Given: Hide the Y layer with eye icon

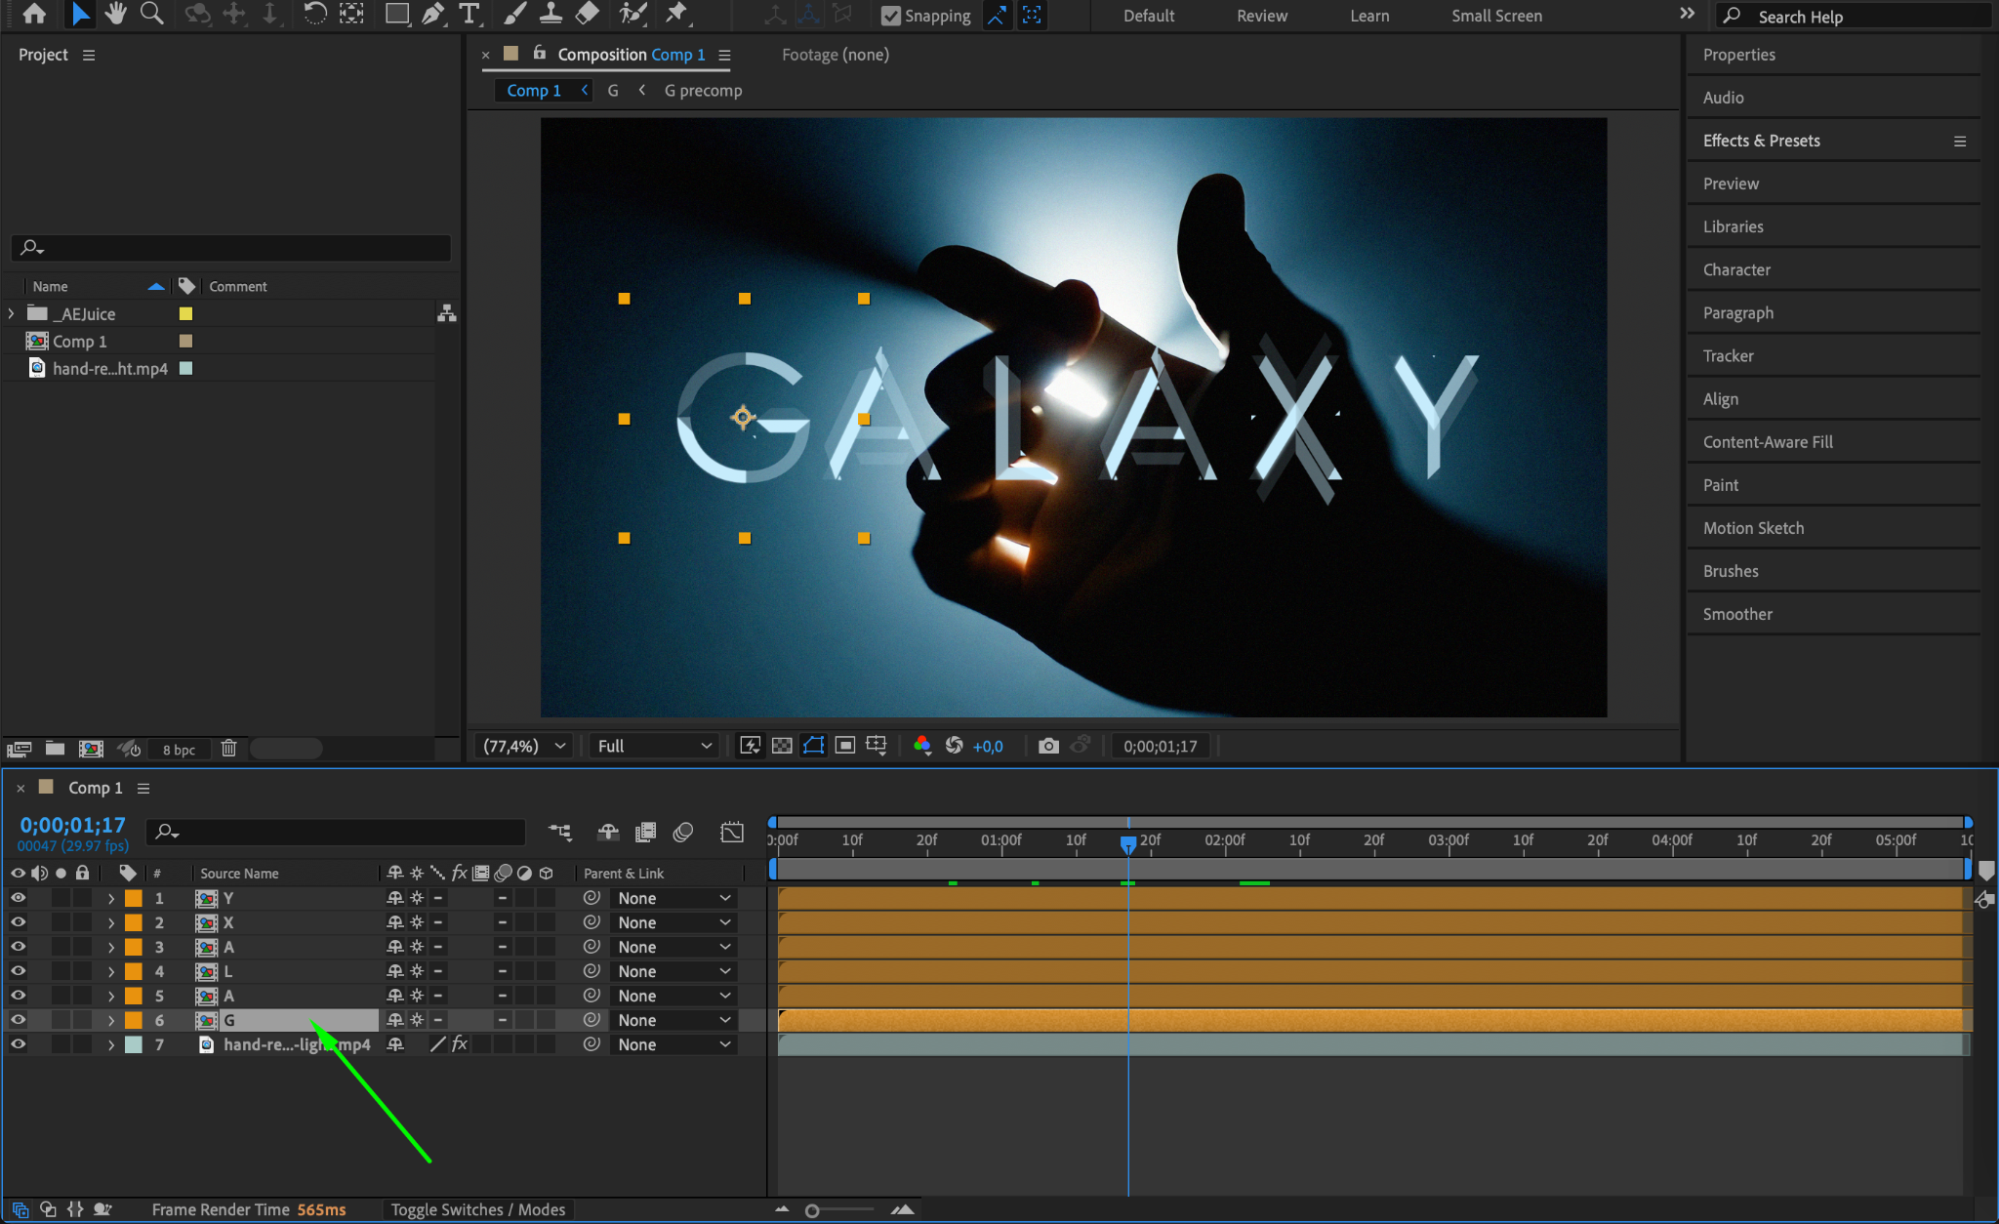Looking at the screenshot, I should pos(18,898).
